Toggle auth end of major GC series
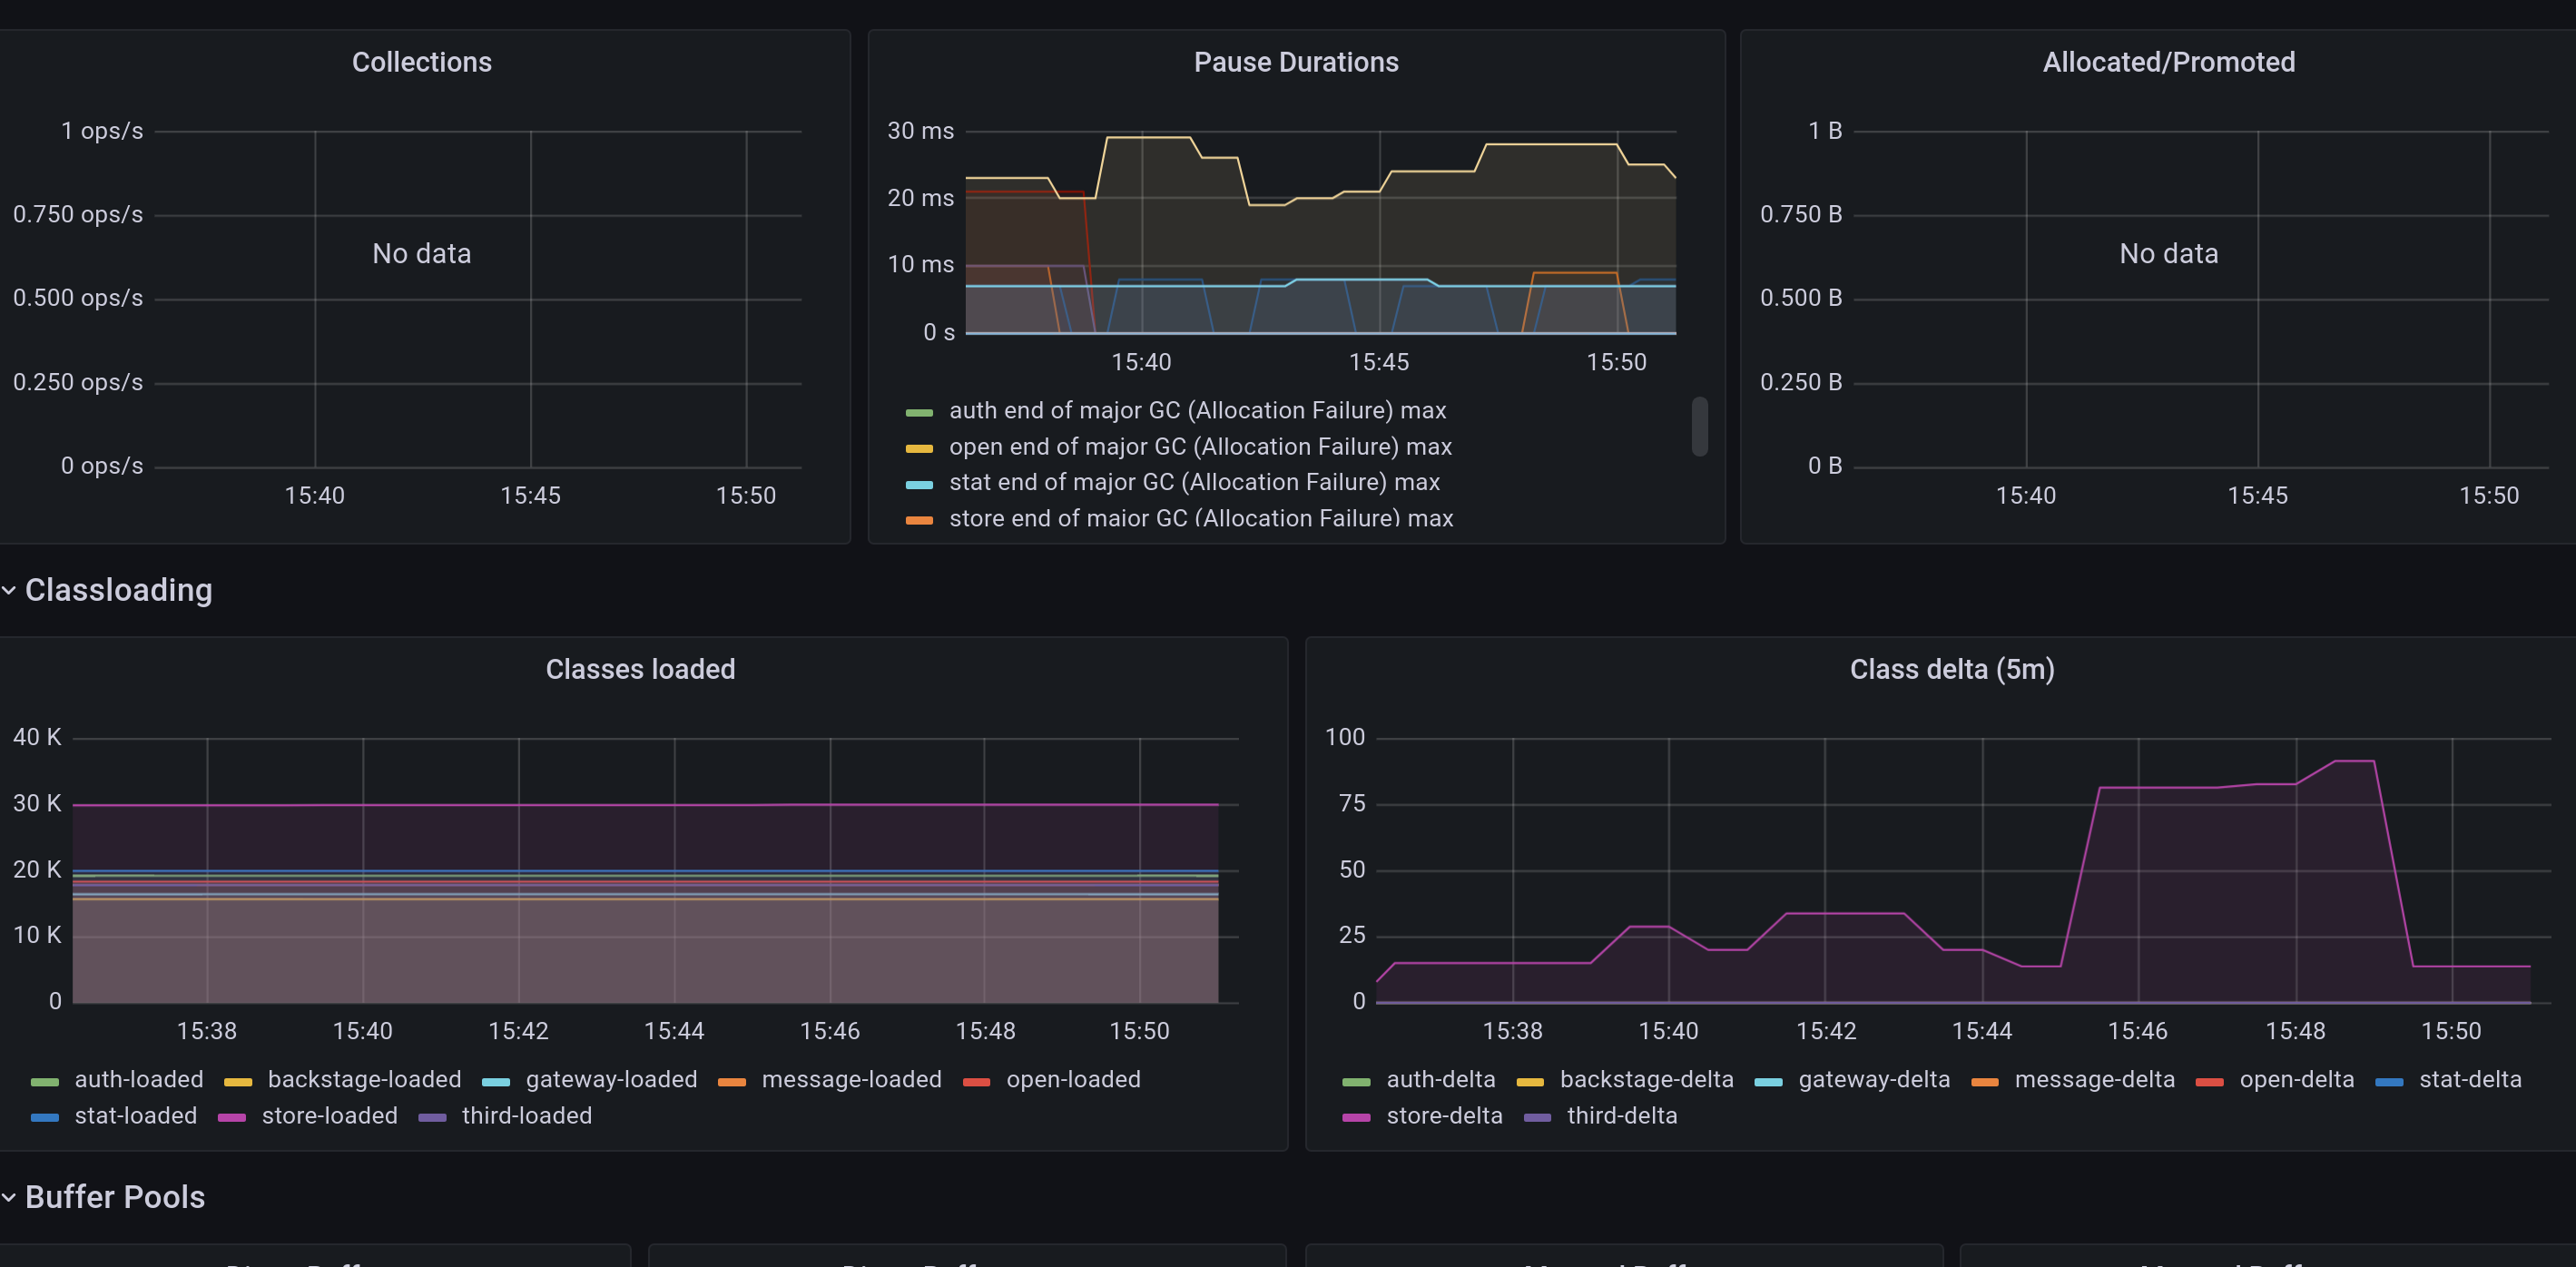This screenshot has height=1267, width=2576. [x=1196, y=411]
